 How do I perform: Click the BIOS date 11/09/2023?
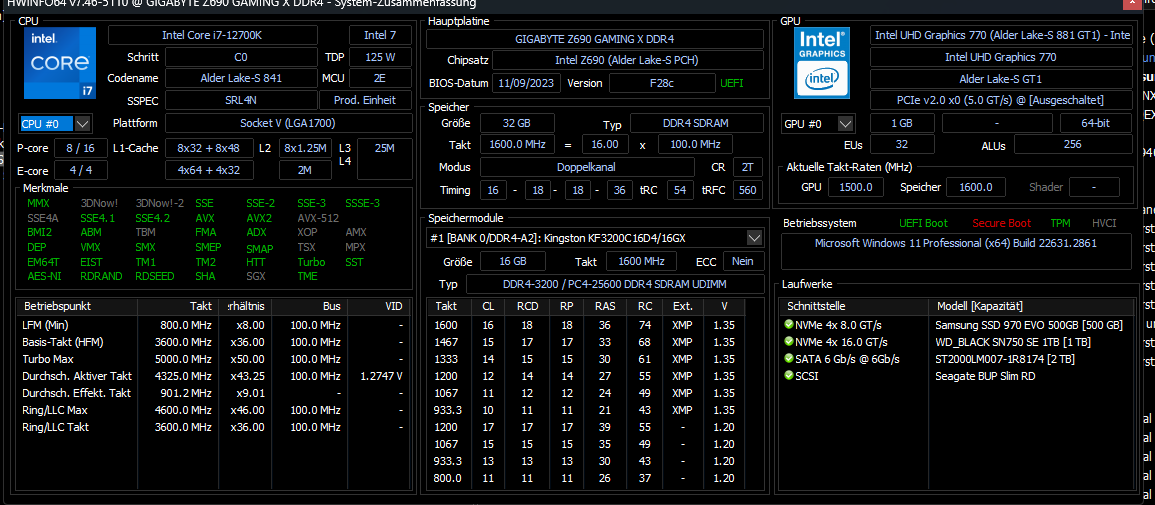pyautogui.click(x=527, y=83)
